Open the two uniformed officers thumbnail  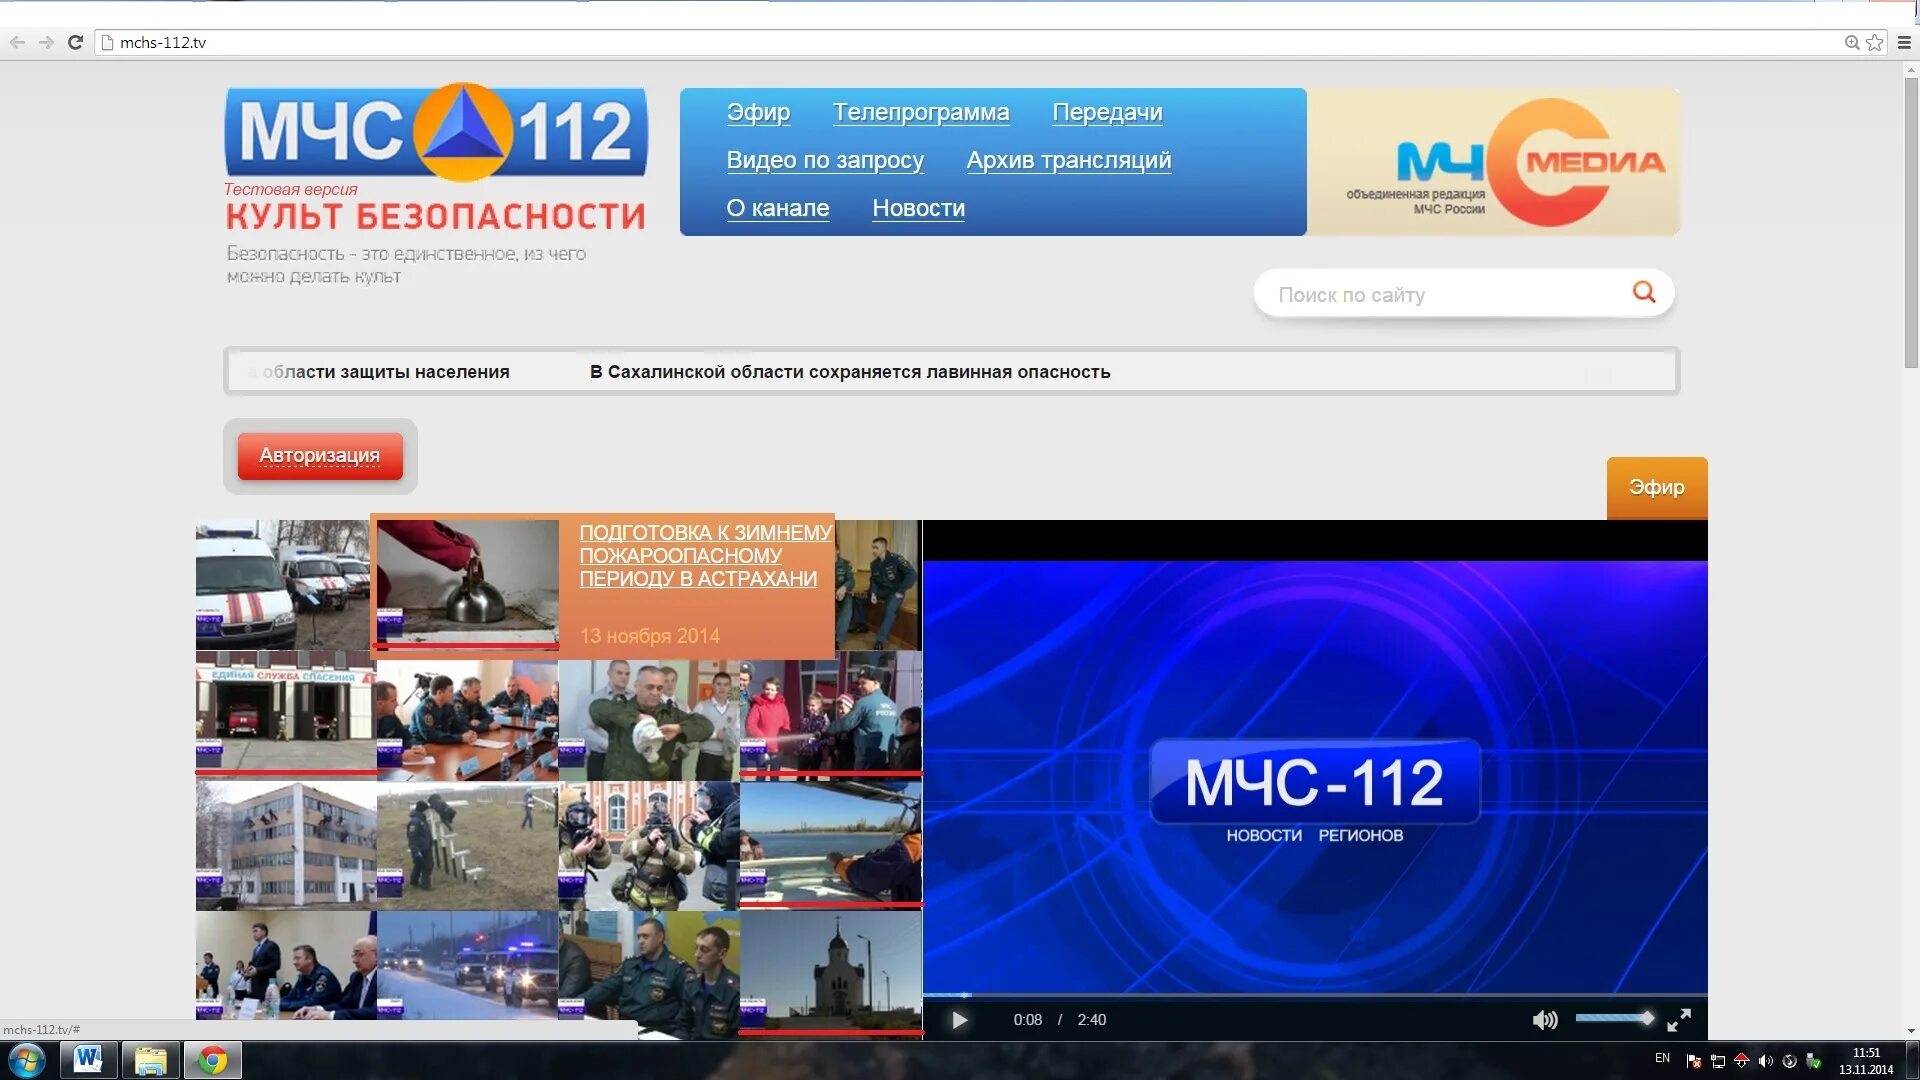click(649, 975)
